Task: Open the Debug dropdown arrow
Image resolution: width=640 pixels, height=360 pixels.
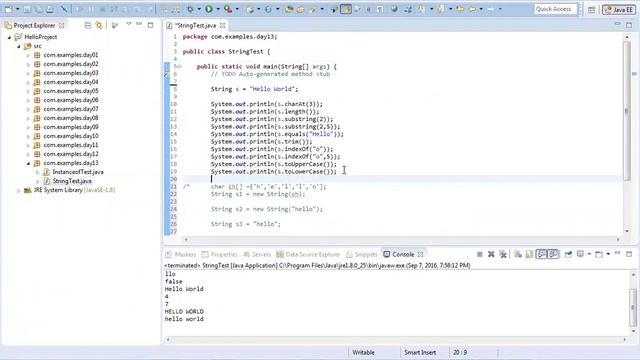Action: (x=199, y=9)
